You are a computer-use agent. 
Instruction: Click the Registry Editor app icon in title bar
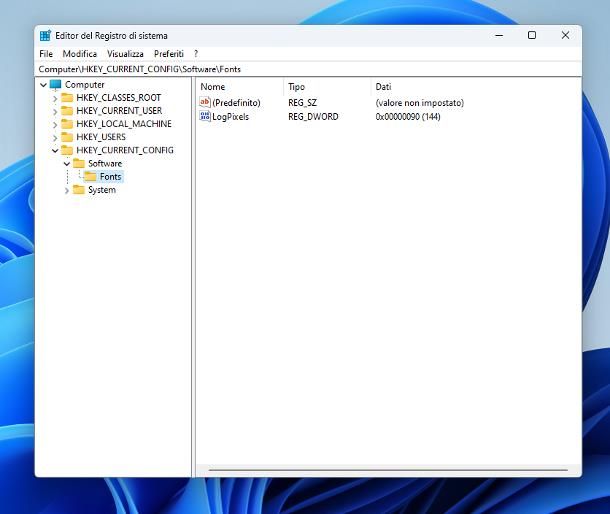[x=45, y=35]
